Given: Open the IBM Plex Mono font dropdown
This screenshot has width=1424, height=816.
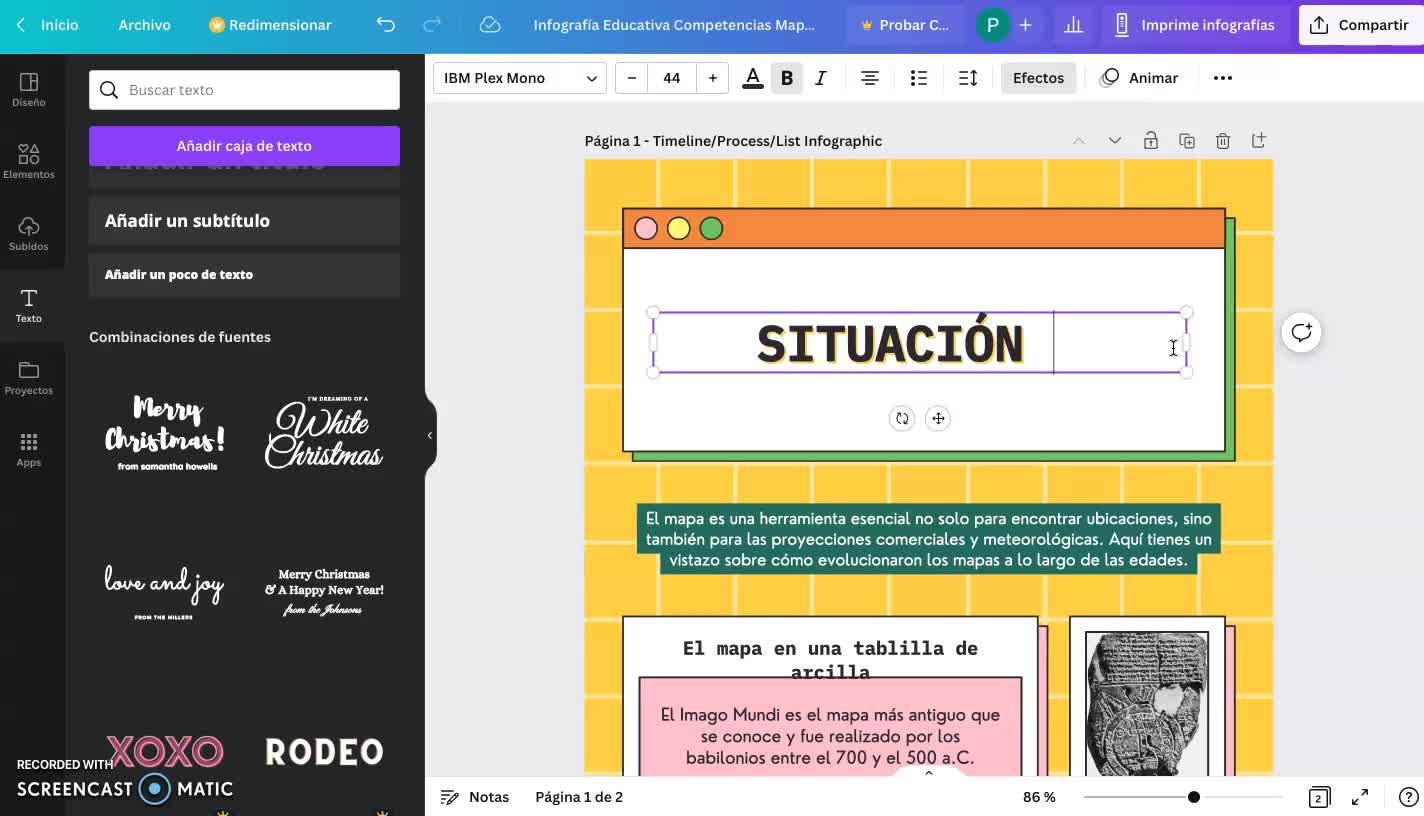Looking at the screenshot, I should pos(520,78).
